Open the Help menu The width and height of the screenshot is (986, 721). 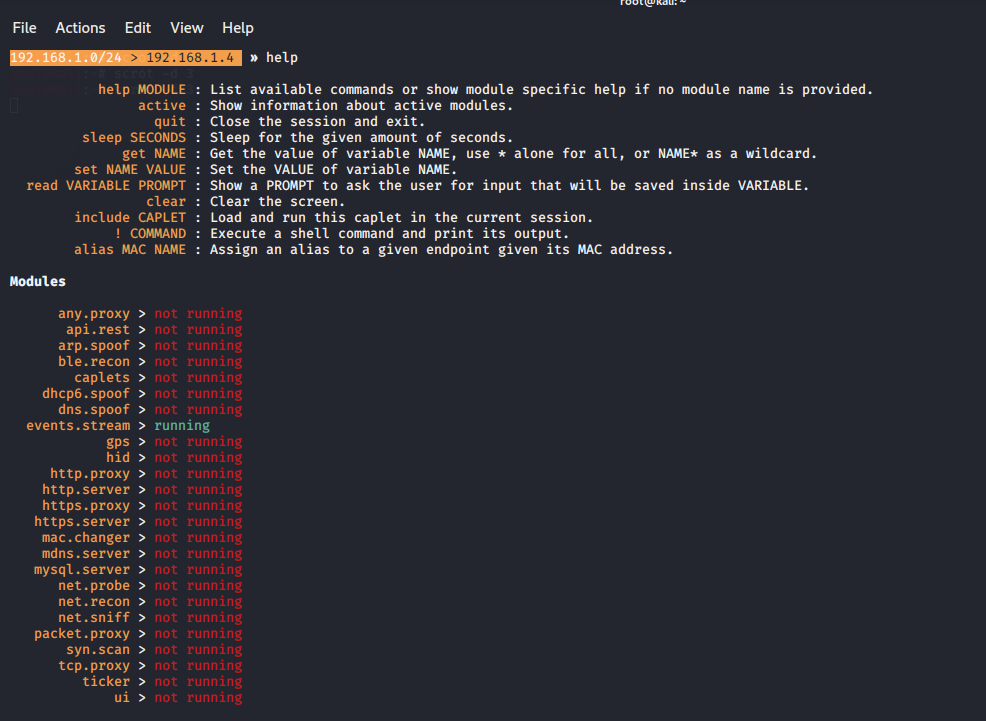[238, 28]
